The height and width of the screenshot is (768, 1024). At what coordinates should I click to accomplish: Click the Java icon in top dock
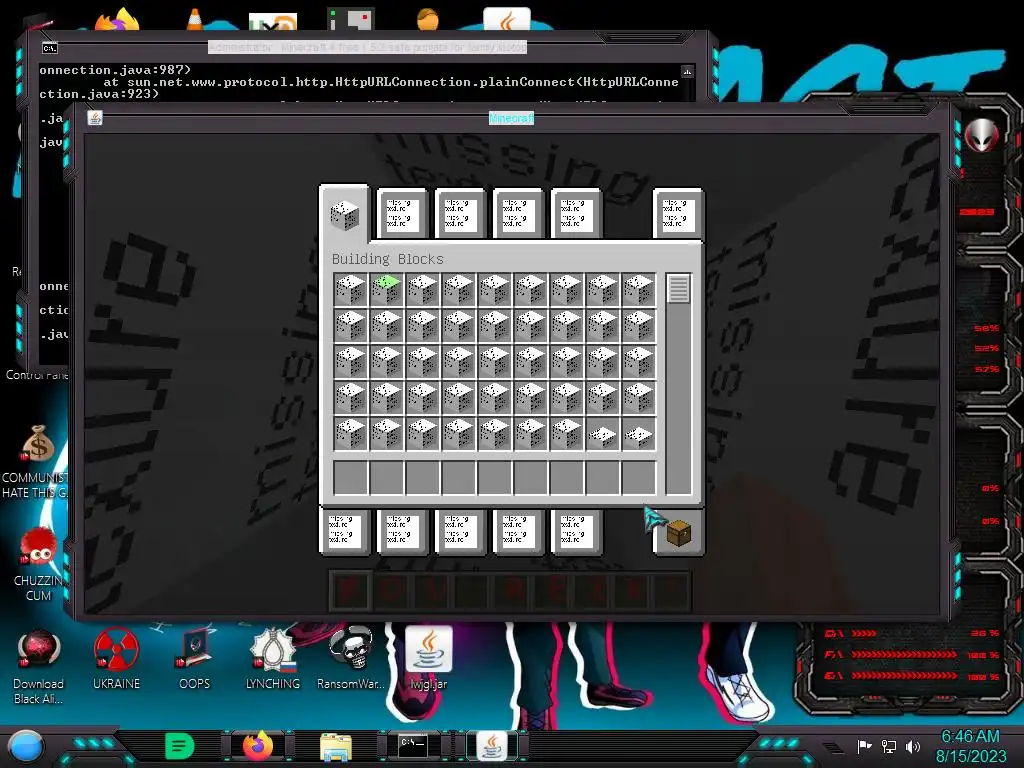point(507,19)
